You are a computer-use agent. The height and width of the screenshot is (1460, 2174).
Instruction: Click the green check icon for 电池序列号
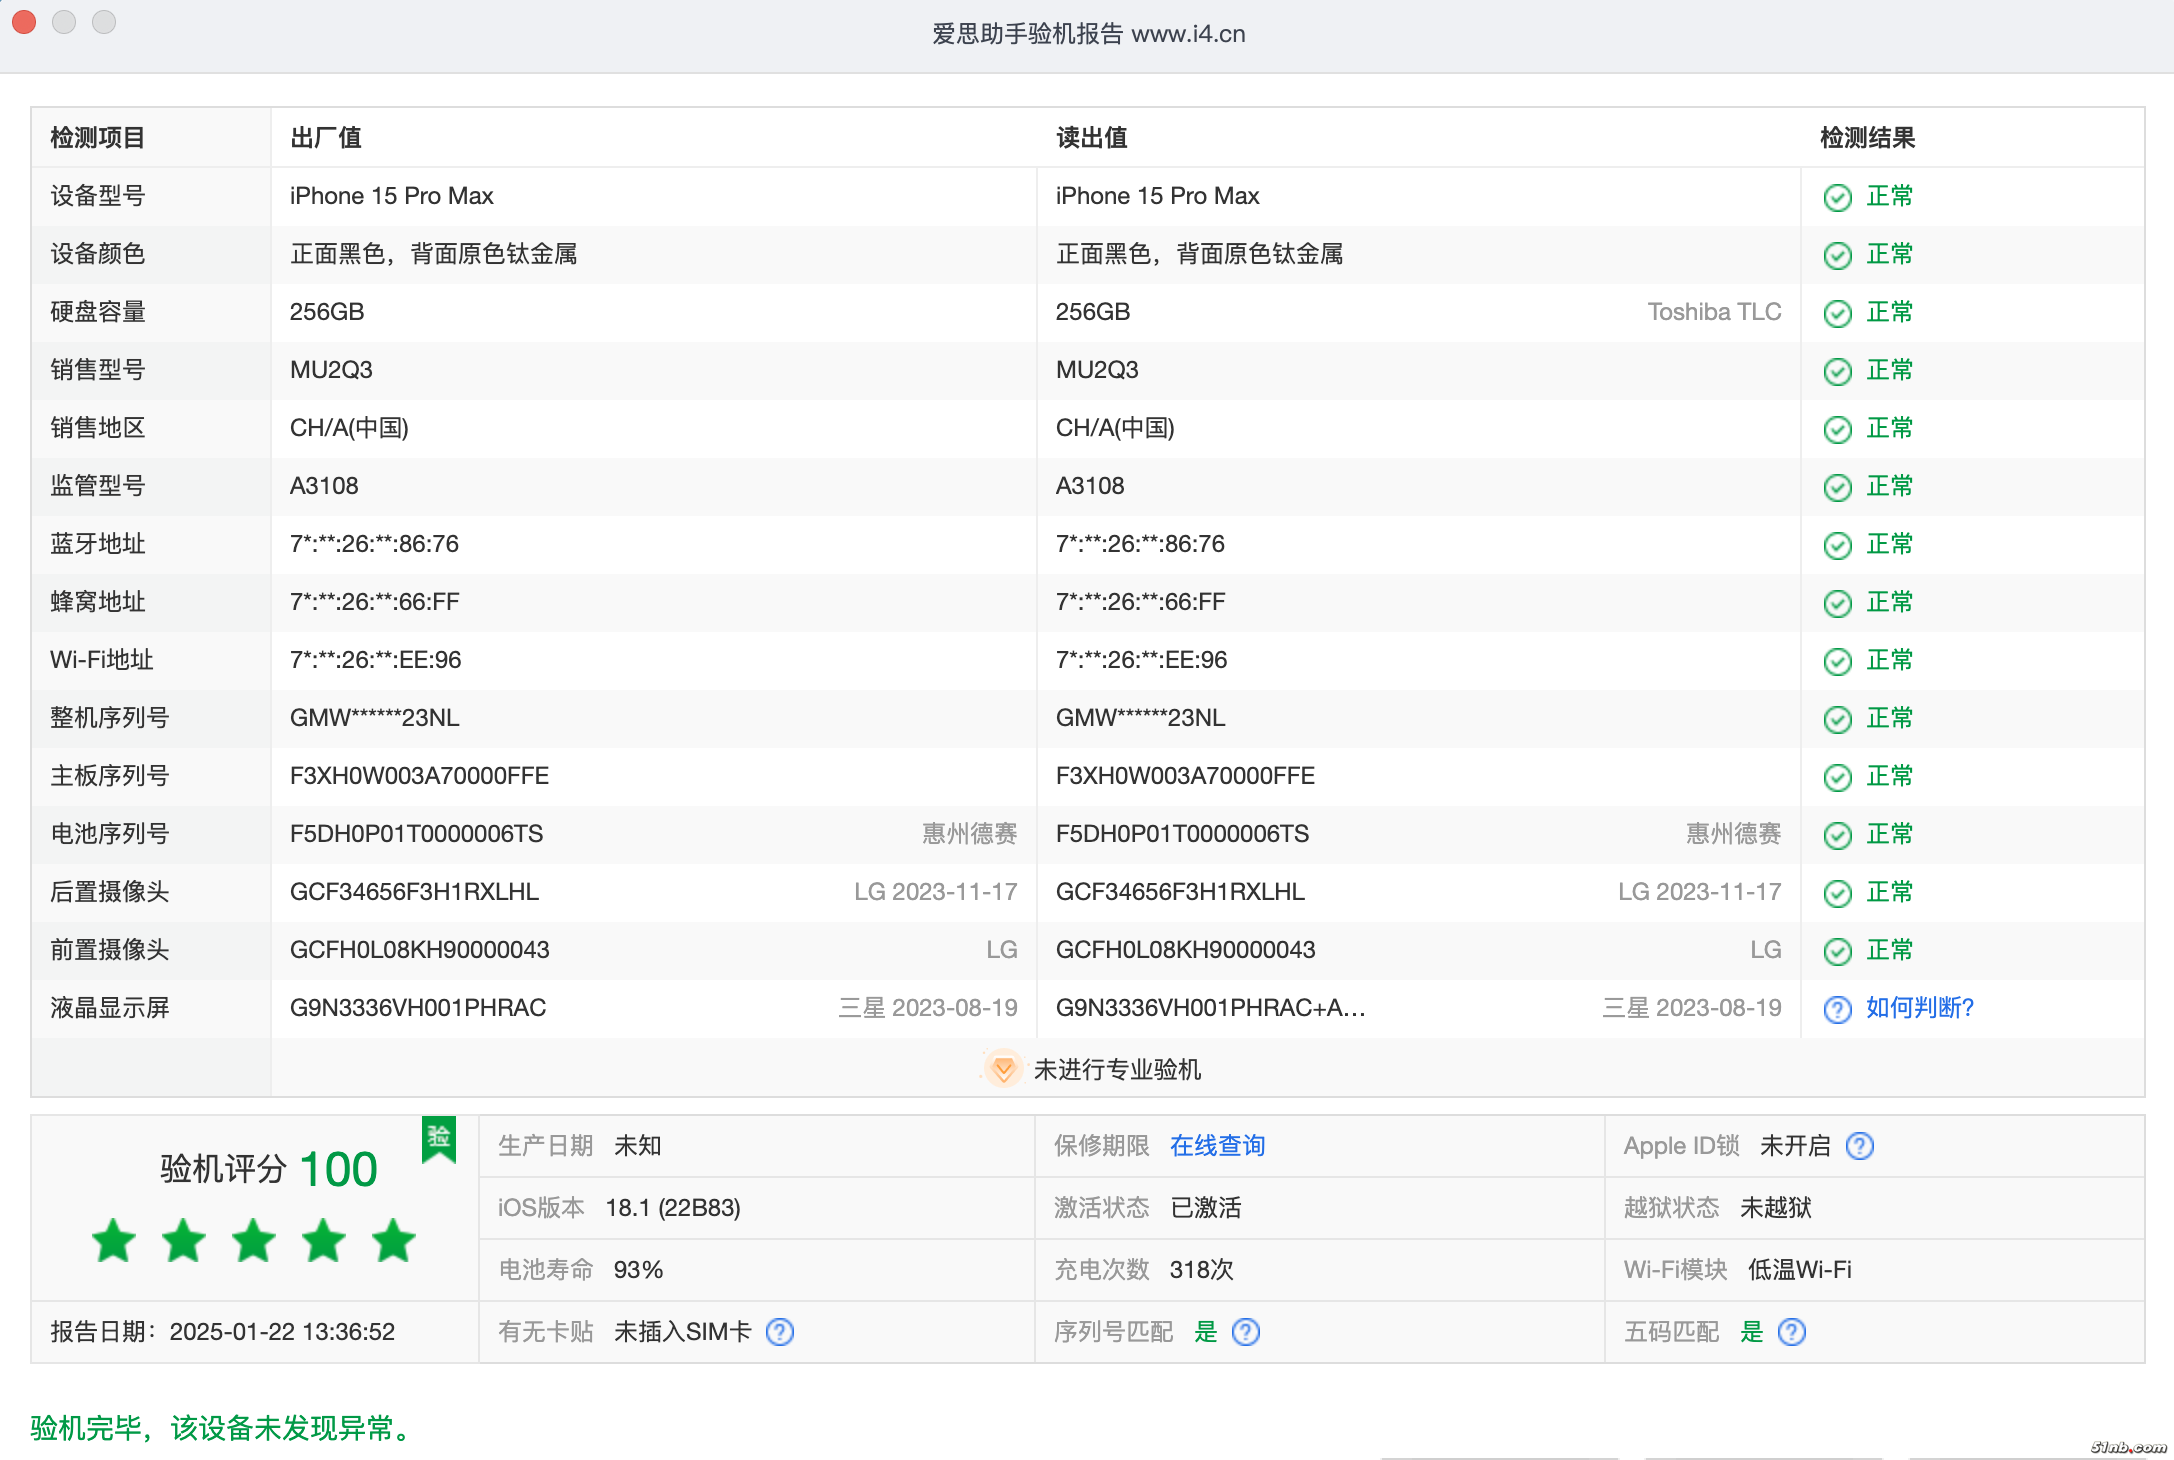1838,835
